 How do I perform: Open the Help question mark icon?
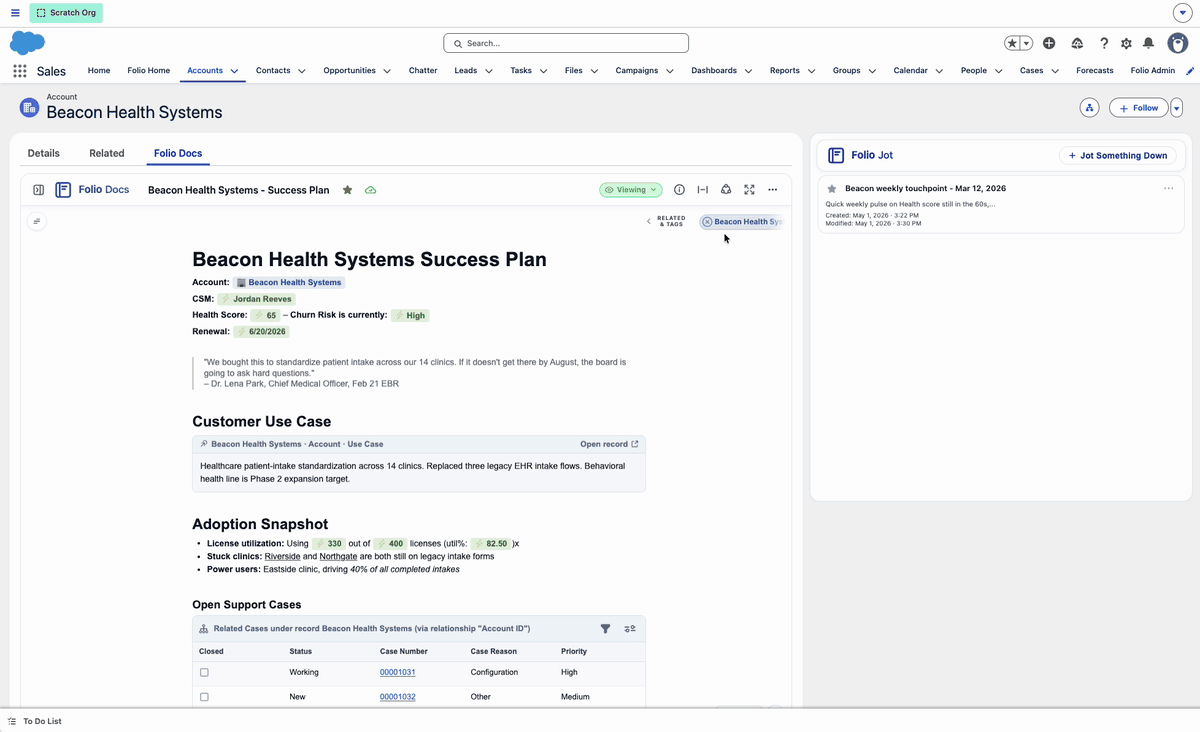pyautogui.click(x=1104, y=43)
